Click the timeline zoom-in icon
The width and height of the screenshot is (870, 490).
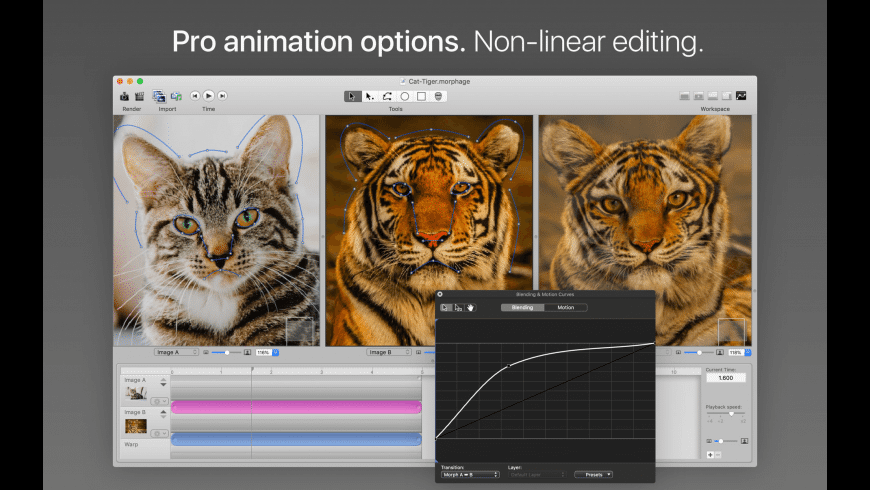tap(744, 441)
